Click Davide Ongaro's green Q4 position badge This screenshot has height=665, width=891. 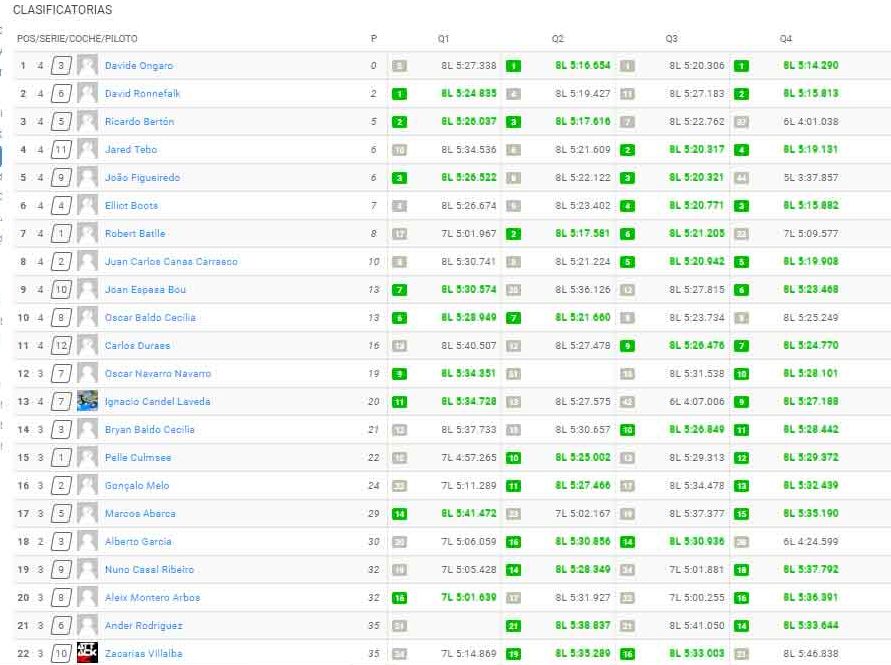pos(742,66)
